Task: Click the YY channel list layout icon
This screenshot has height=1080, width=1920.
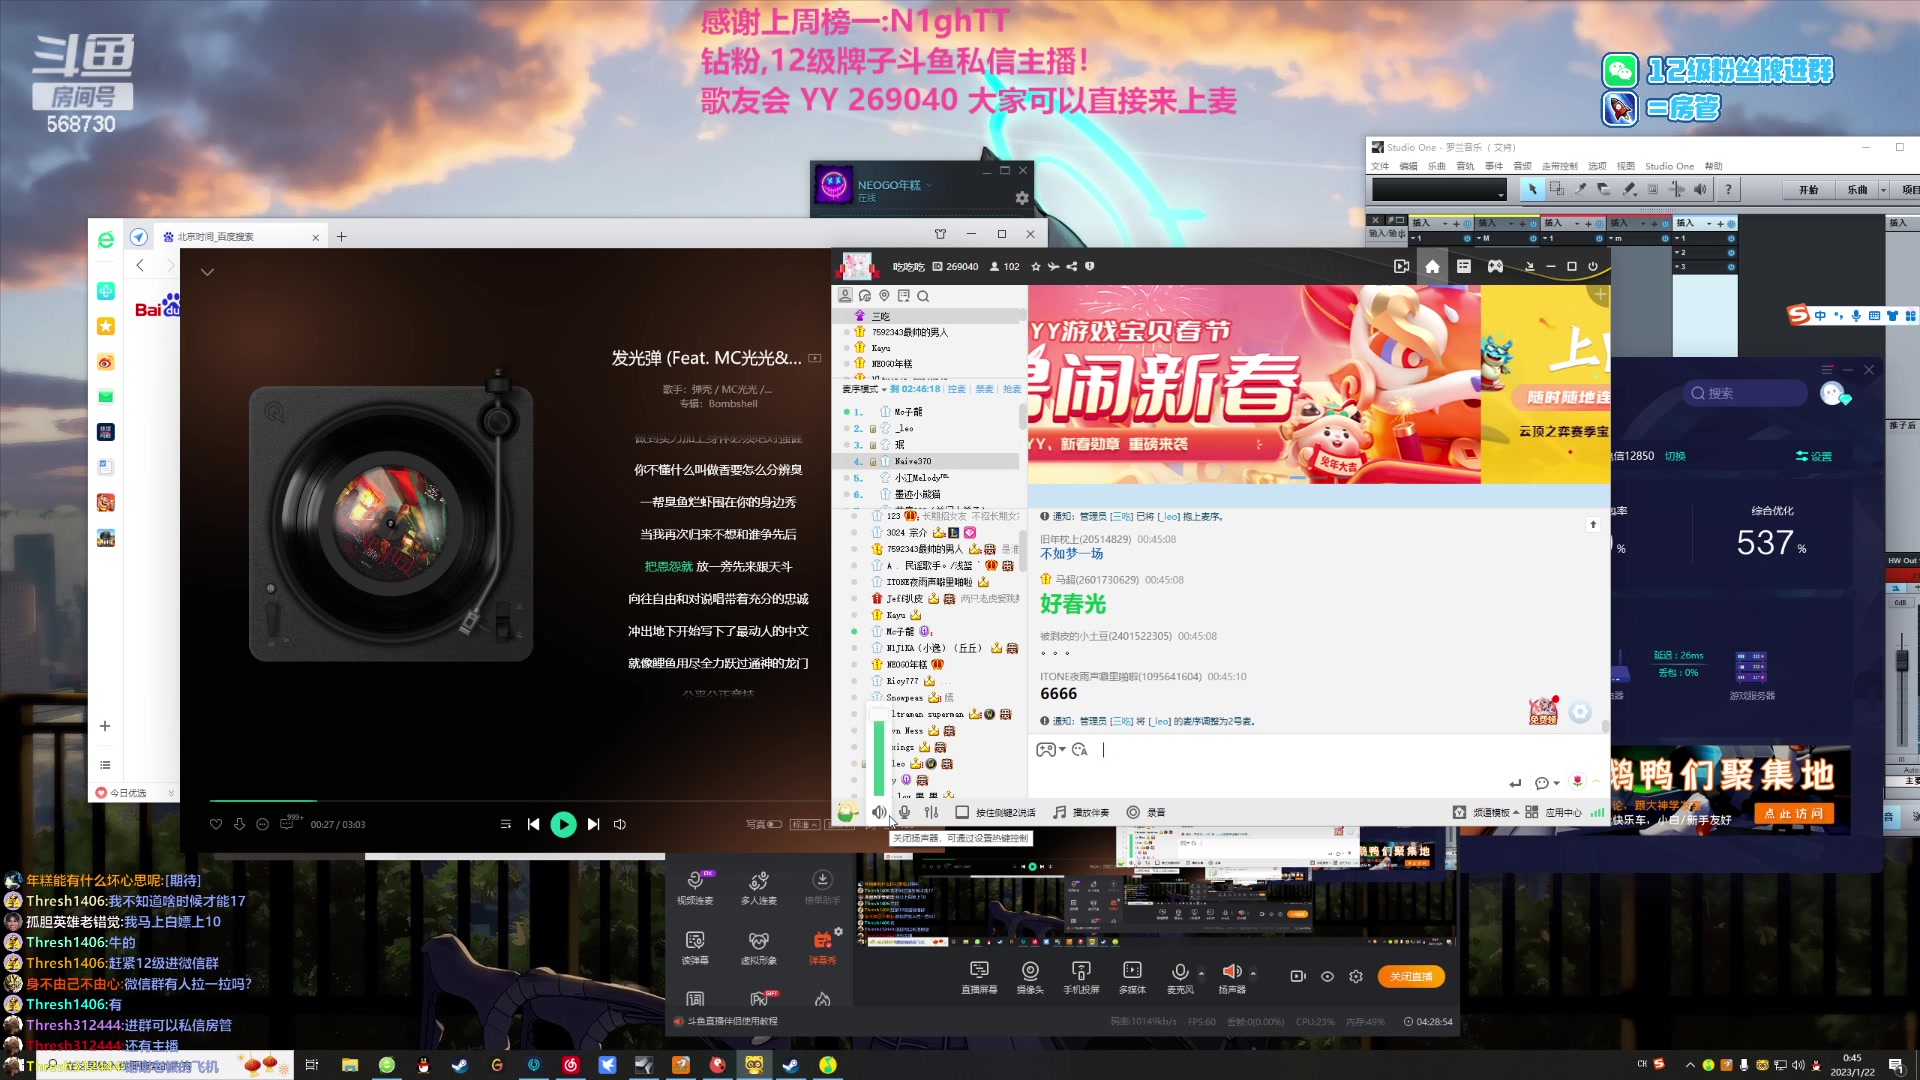Action: (1464, 266)
